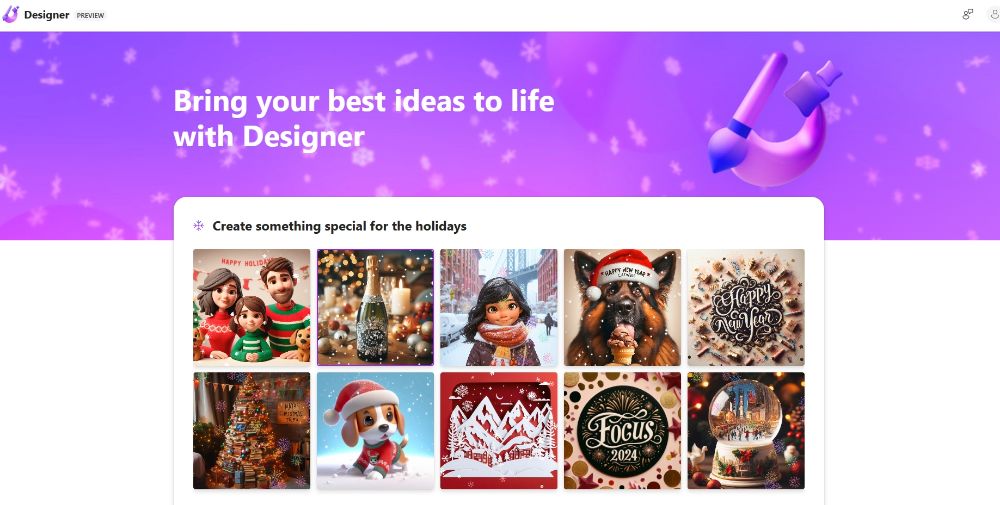Choose the champagne bottle with candles image
Viewport: 1000px width, 505px height.
pyautogui.click(x=375, y=307)
